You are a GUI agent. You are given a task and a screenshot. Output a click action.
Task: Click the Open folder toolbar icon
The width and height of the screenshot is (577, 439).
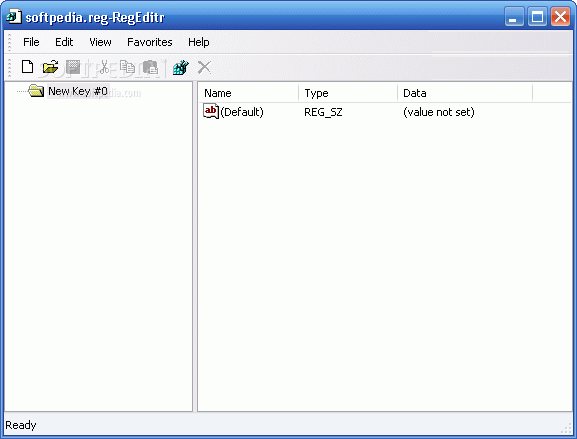pyautogui.click(x=50, y=67)
